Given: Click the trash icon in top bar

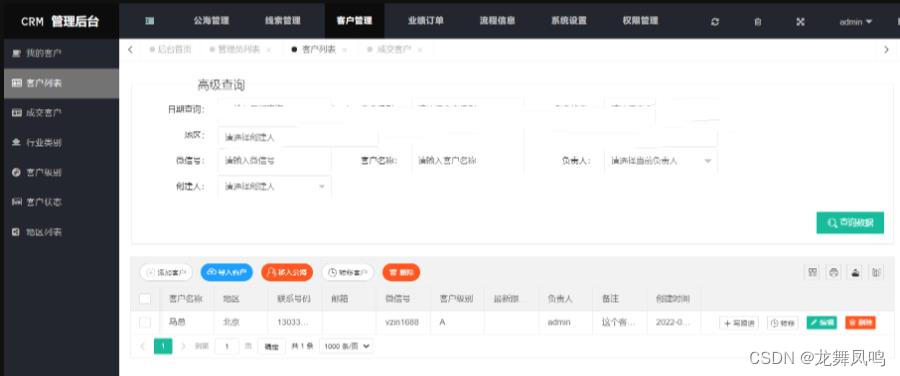Looking at the screenshot, I should click(758, 21).
